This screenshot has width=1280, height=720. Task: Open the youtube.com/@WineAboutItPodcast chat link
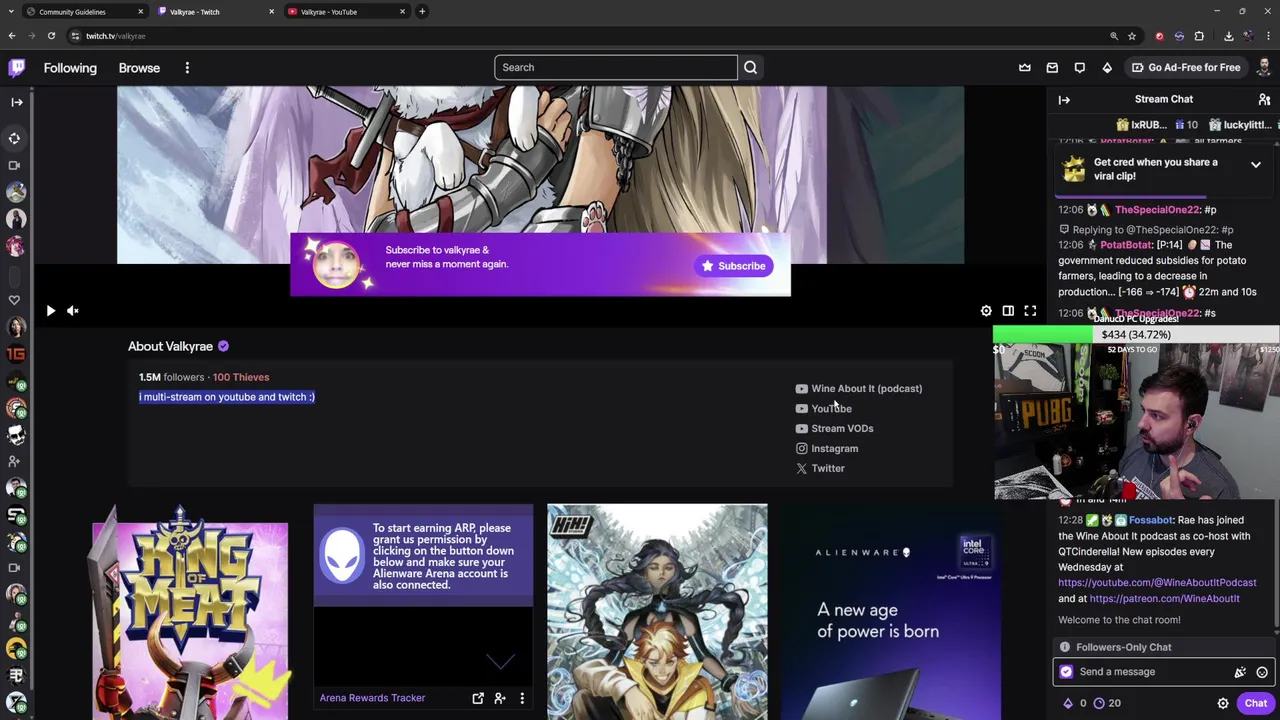[1157, 582]
